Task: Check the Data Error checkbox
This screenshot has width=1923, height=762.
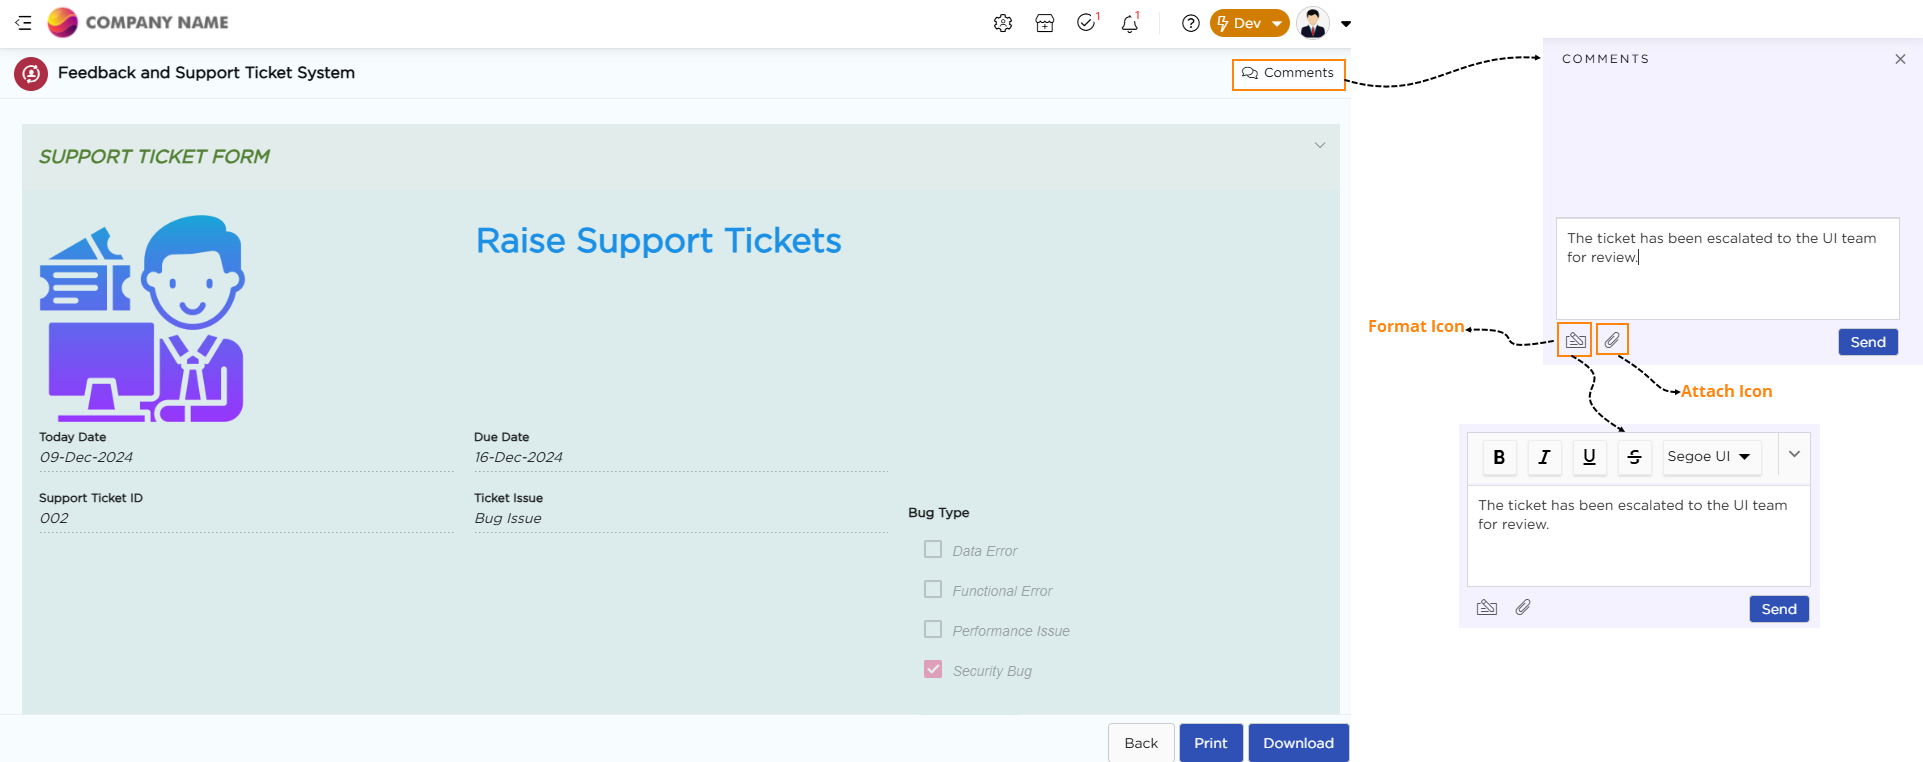Action: [x=933, y=550]
